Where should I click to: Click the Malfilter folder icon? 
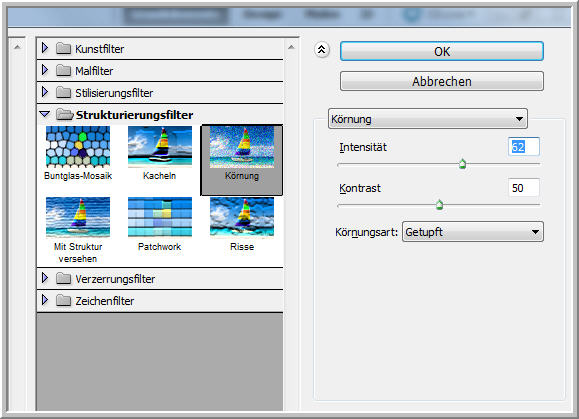pos(64,71)
